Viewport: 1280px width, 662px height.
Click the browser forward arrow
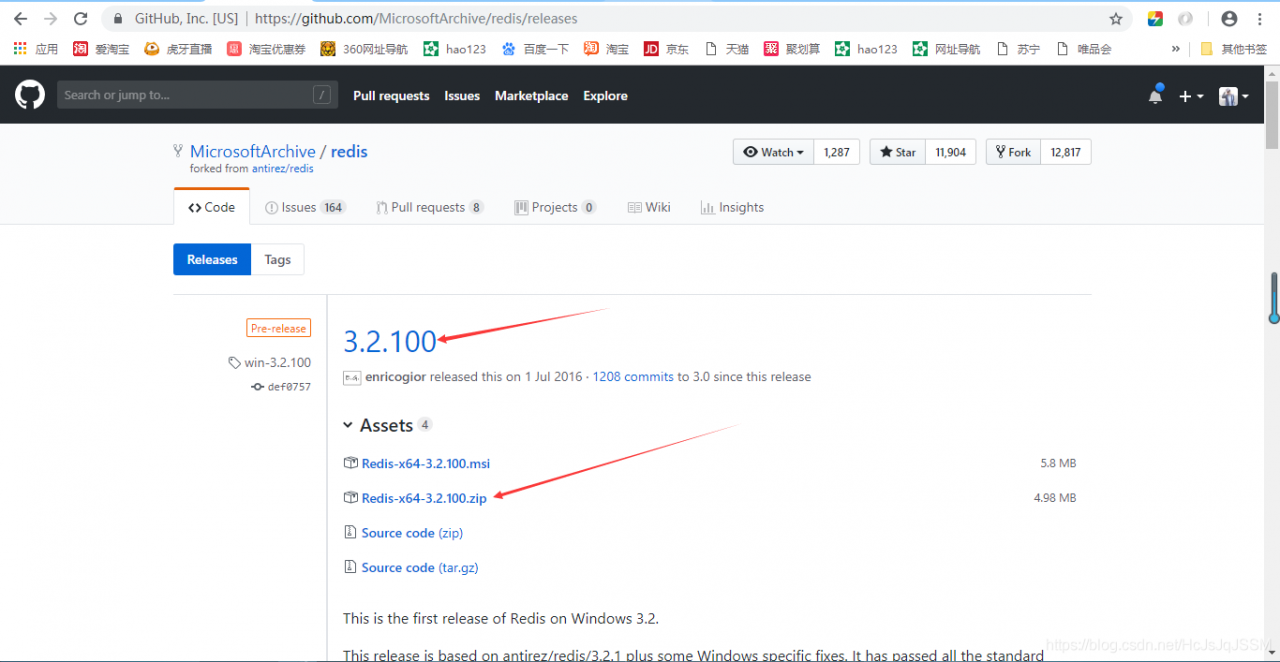51,19
